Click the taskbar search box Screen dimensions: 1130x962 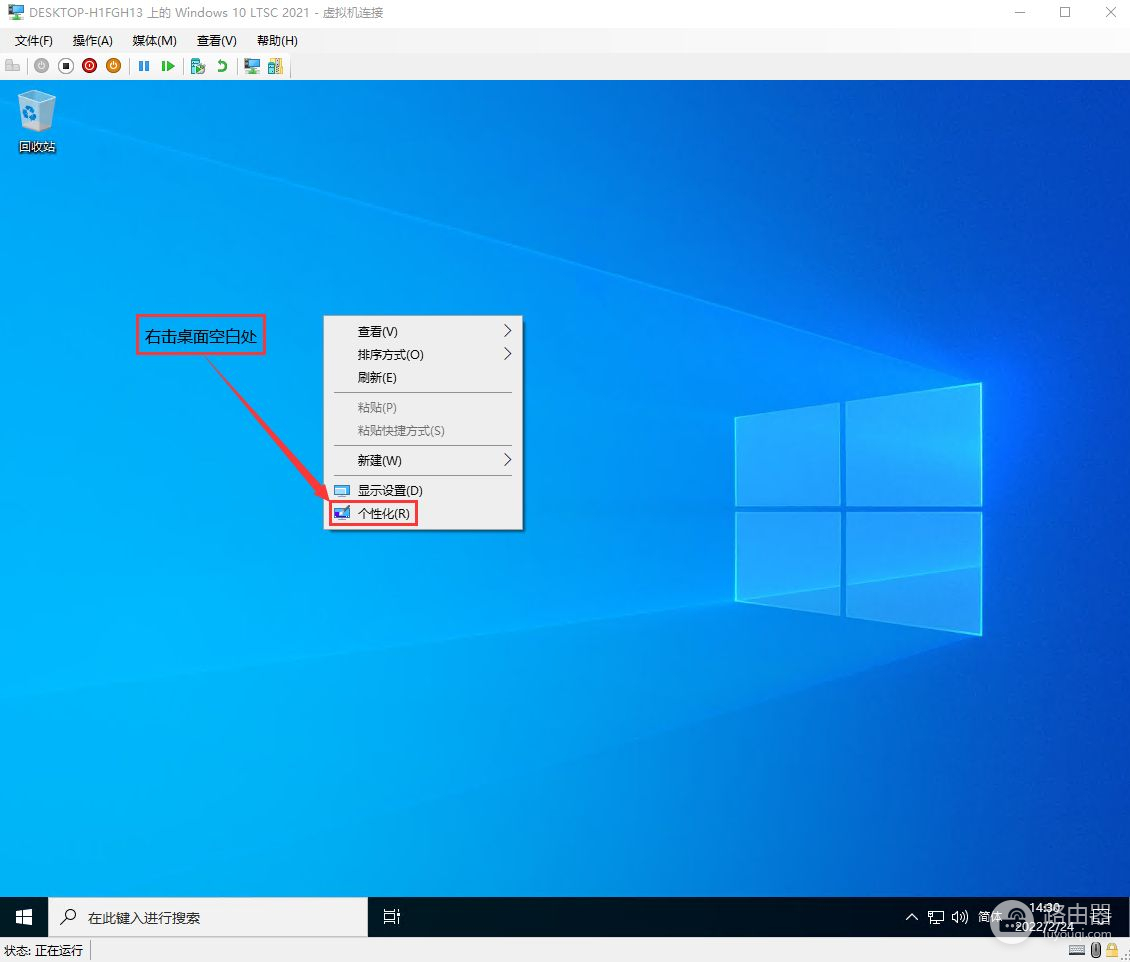[x=208, y=916]
